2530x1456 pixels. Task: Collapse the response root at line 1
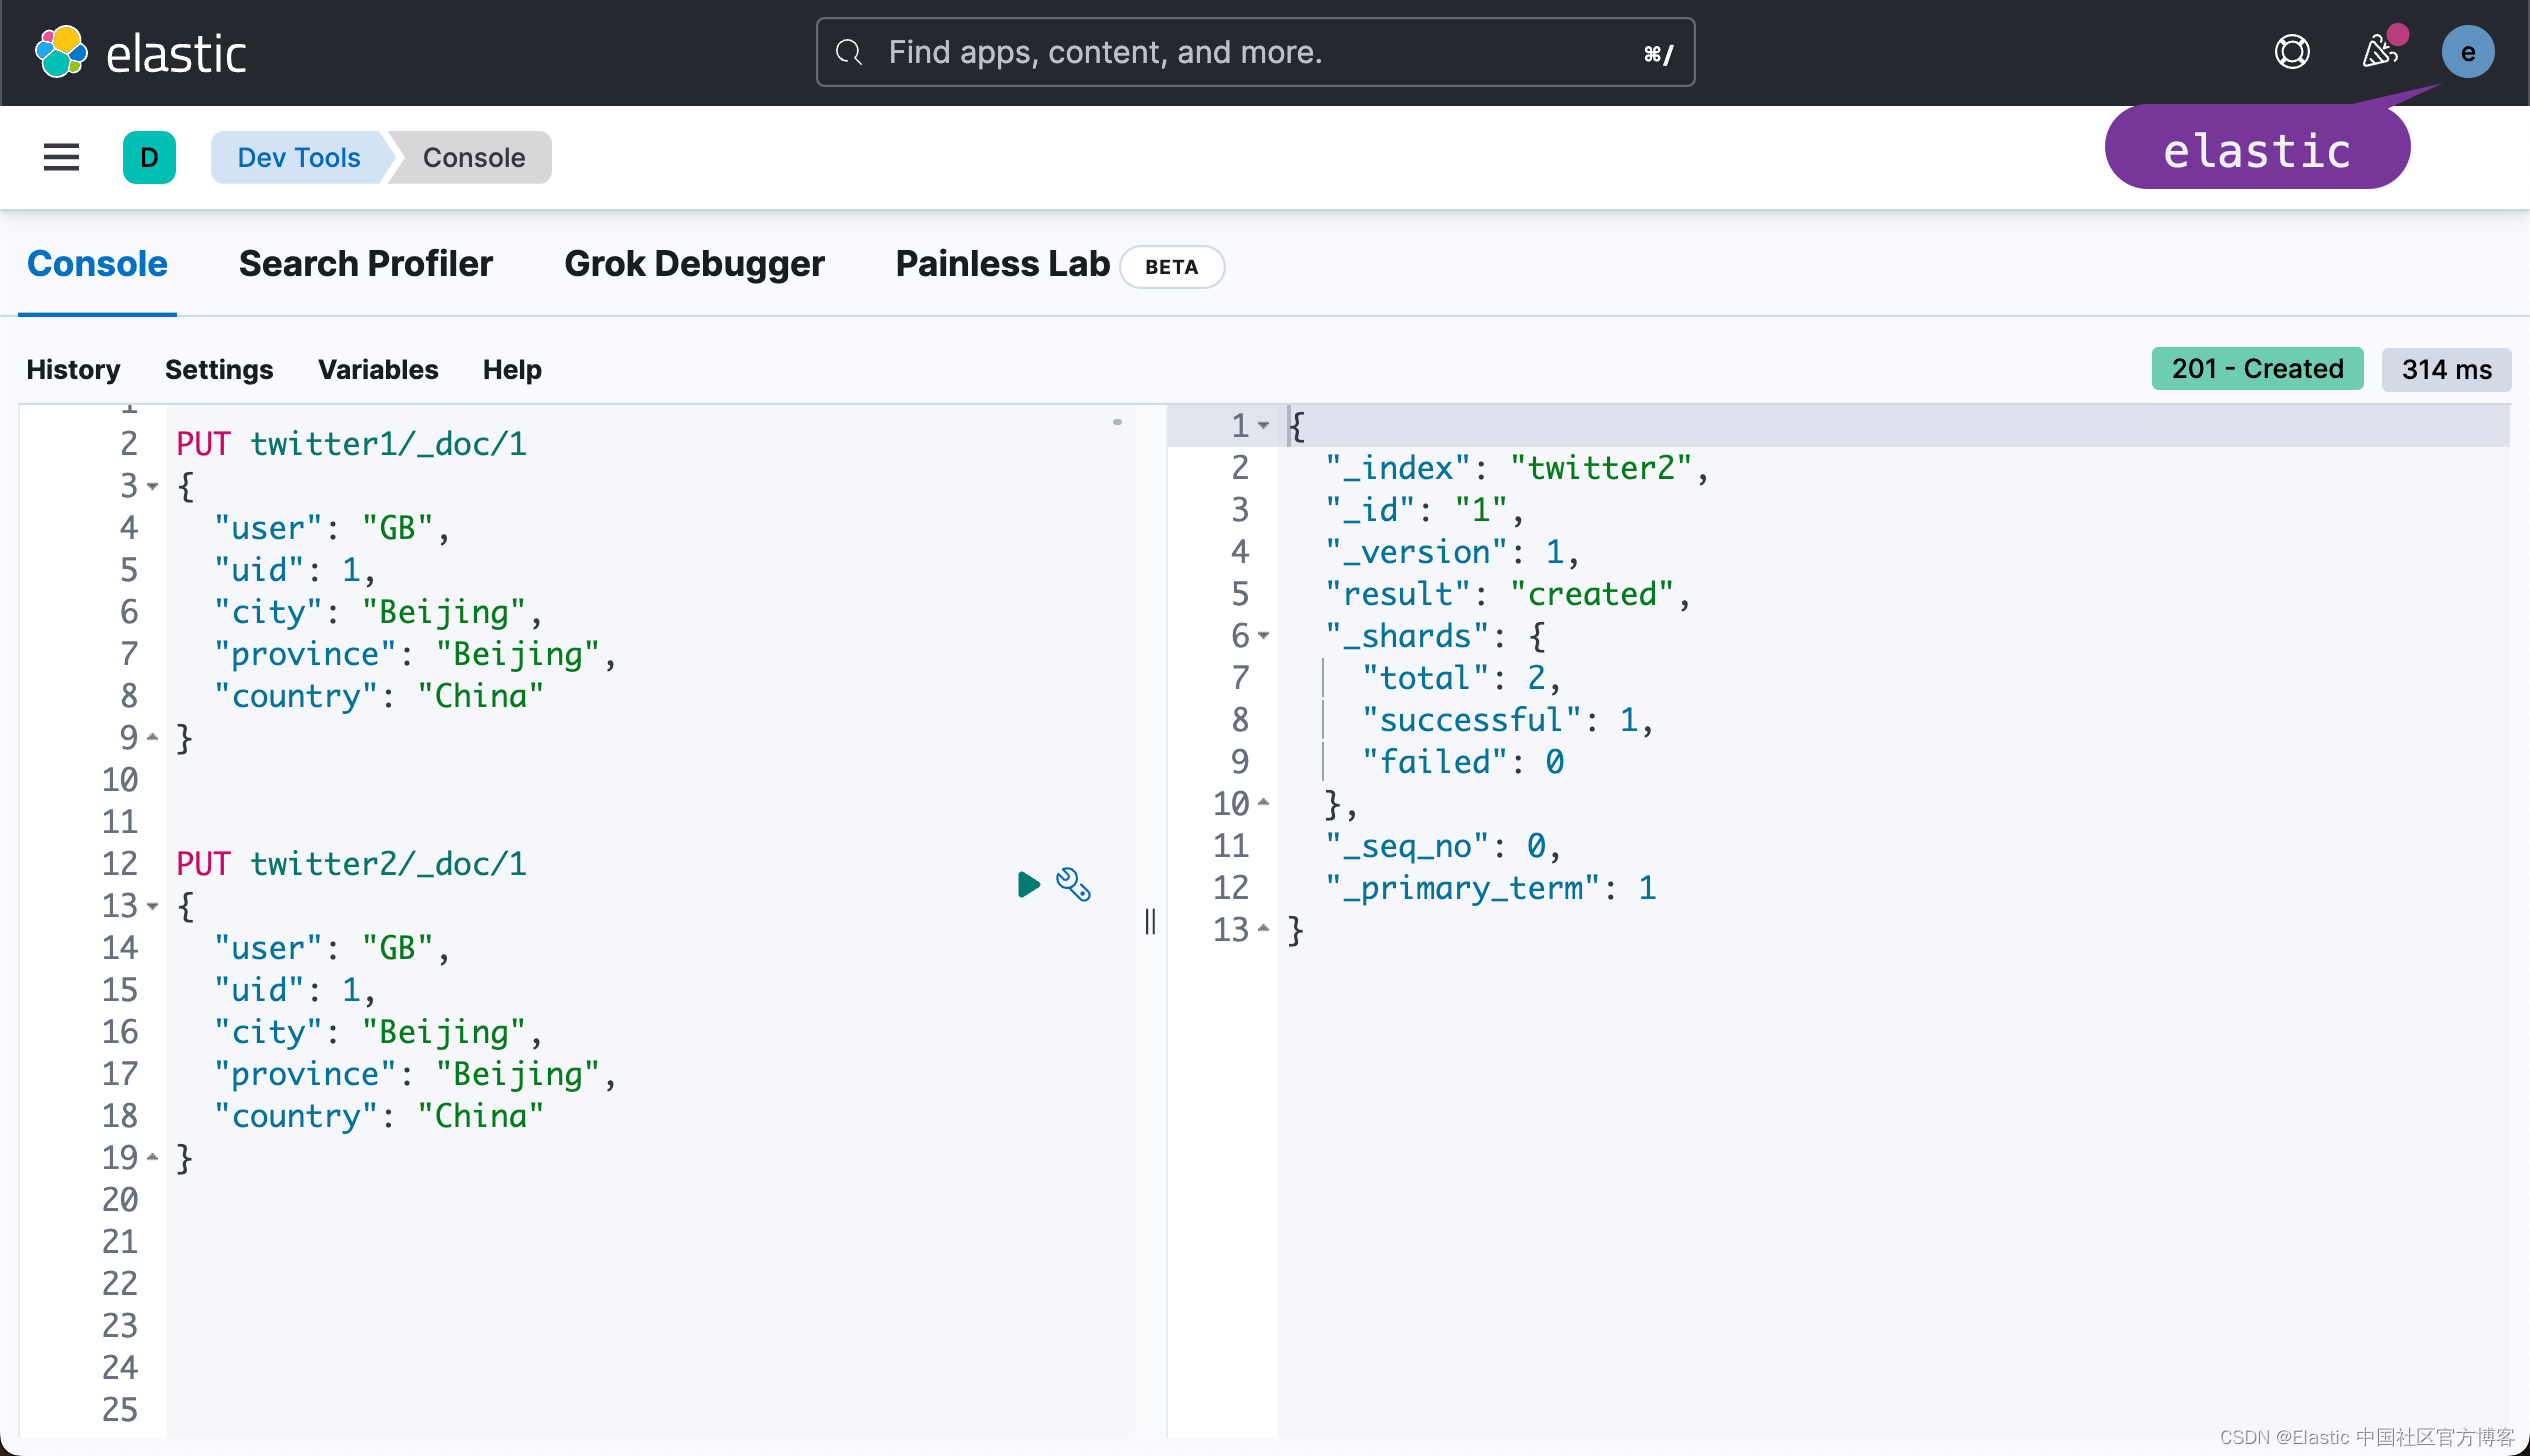click(1264, 426)
